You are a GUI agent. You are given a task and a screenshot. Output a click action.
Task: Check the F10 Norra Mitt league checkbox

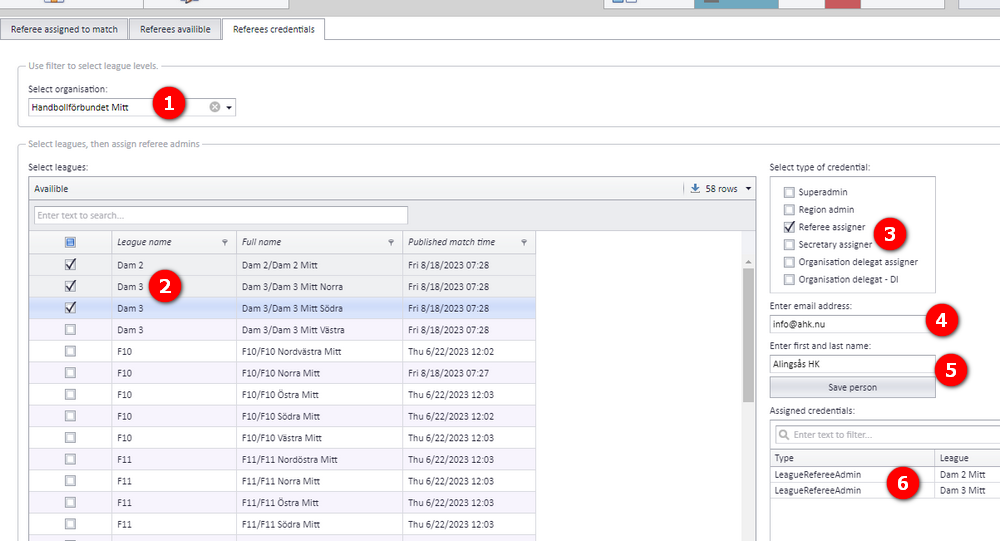(x=70, y=373)
